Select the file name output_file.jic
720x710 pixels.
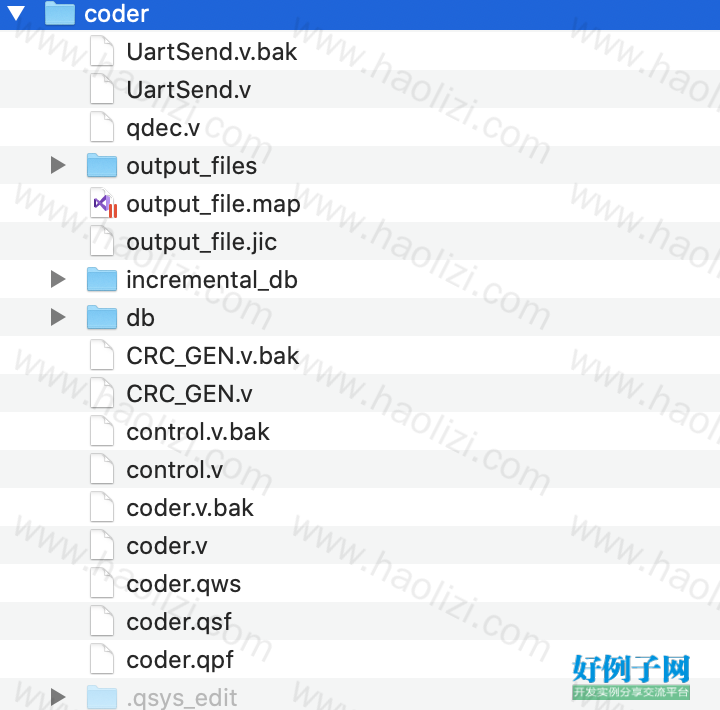coord(202,242)
